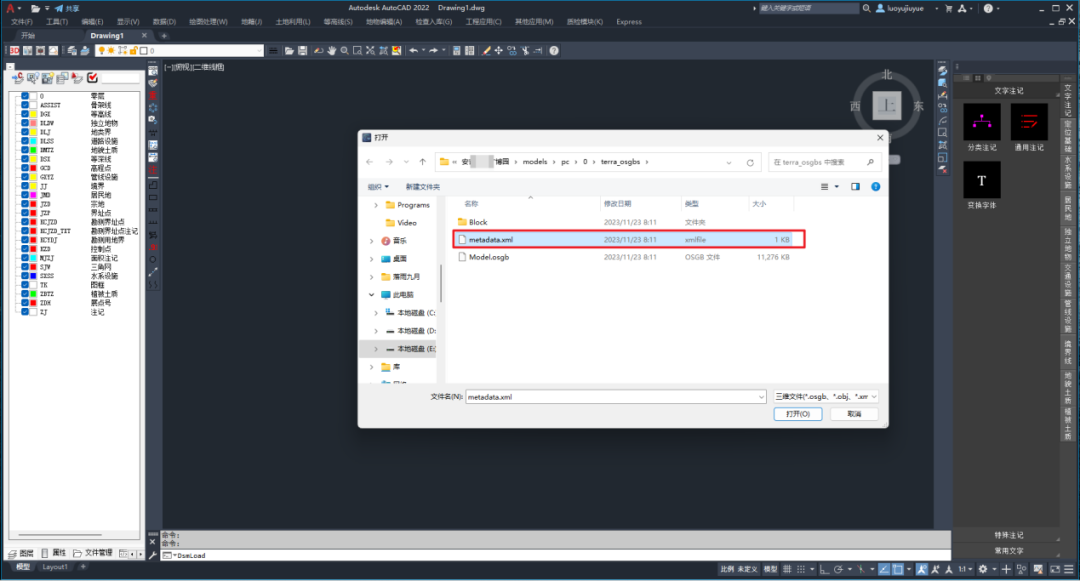Refresh the terra_osgbs folder listing
This screenshot has width=1080, height=581.
pyautogui.click(x=750, y=162)
